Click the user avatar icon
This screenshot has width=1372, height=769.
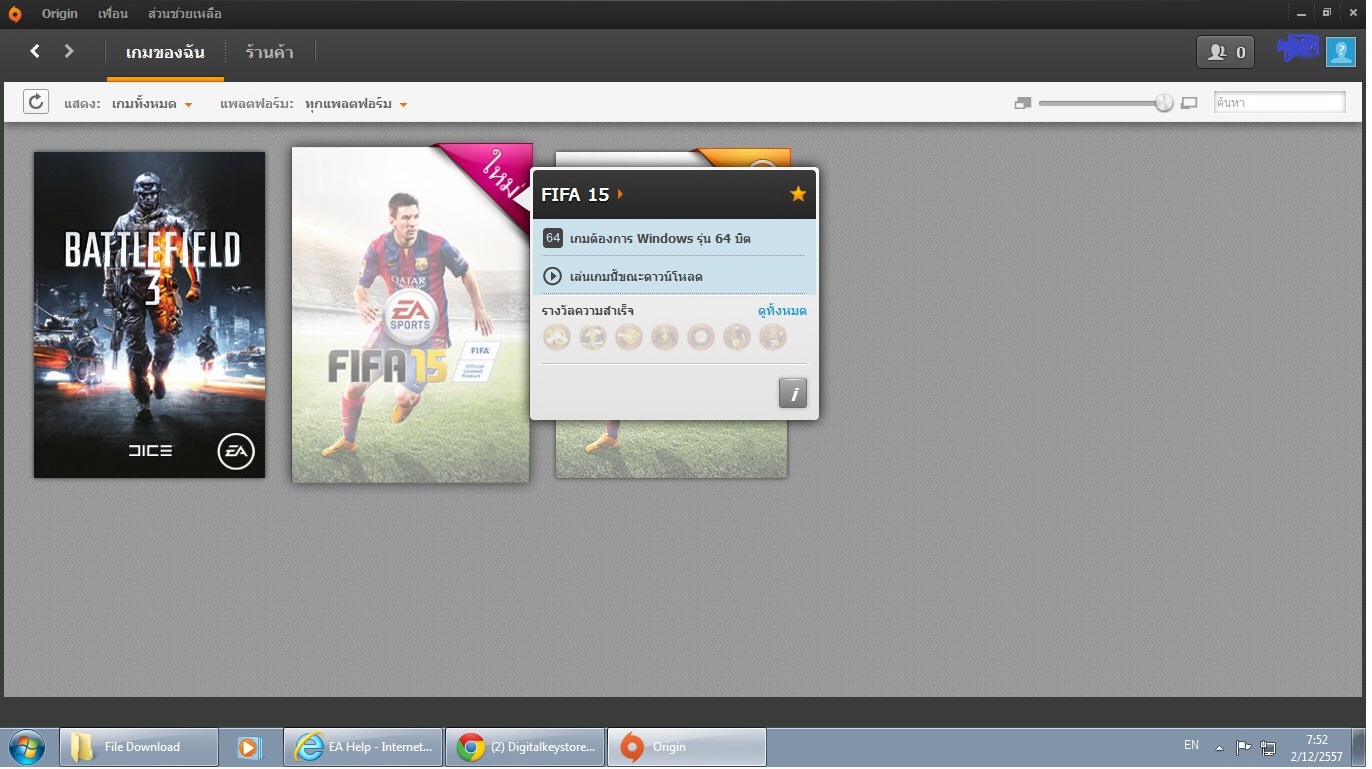click(1340, 52)
